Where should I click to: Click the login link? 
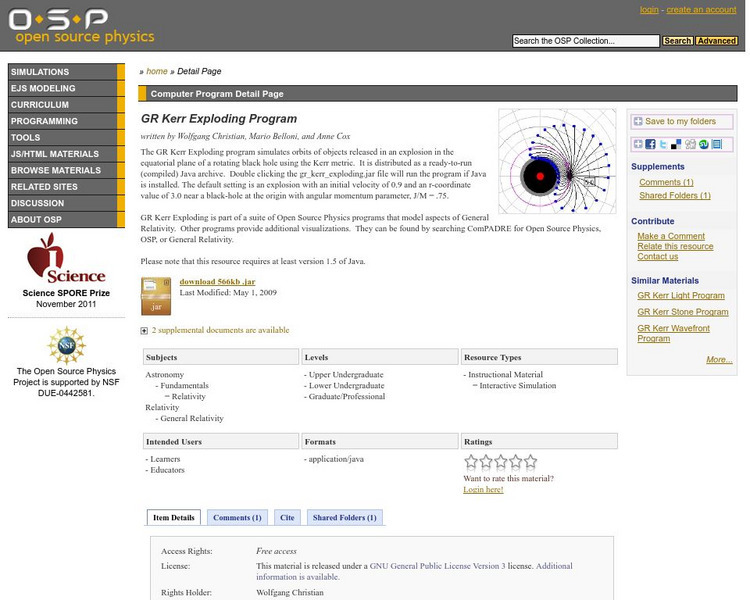pyautogui.click(x=649, y=10)
